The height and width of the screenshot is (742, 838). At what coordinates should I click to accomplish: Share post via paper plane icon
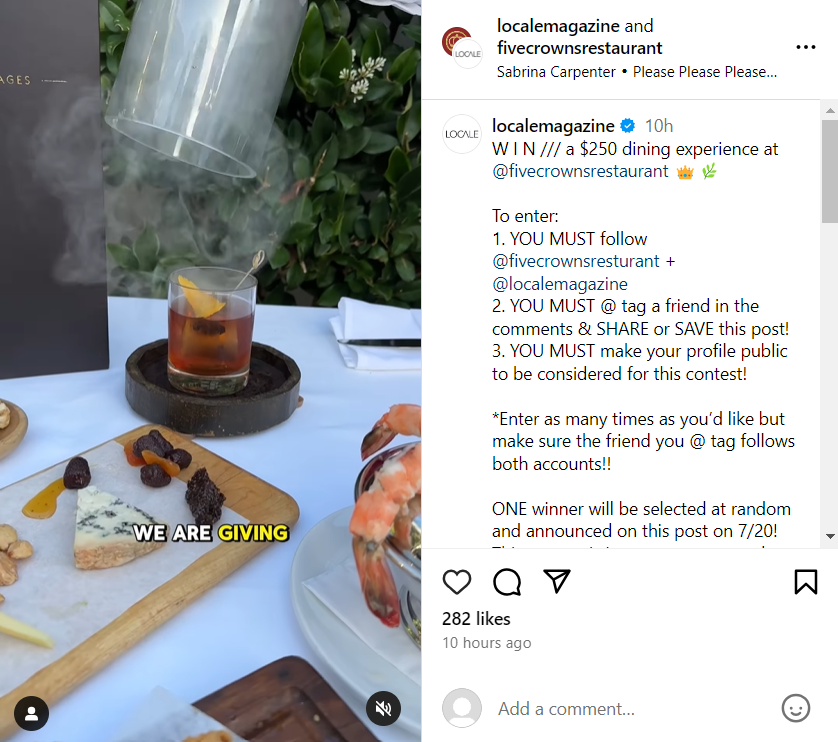(557, 582)
